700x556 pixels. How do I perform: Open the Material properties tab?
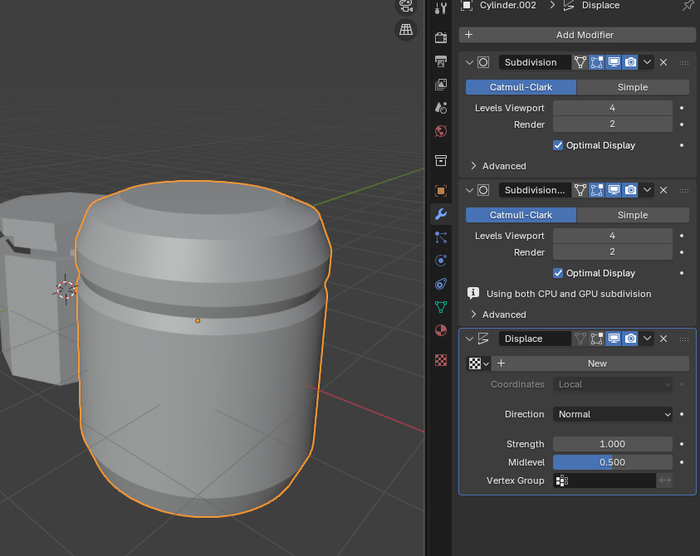[x=441, y=331]
